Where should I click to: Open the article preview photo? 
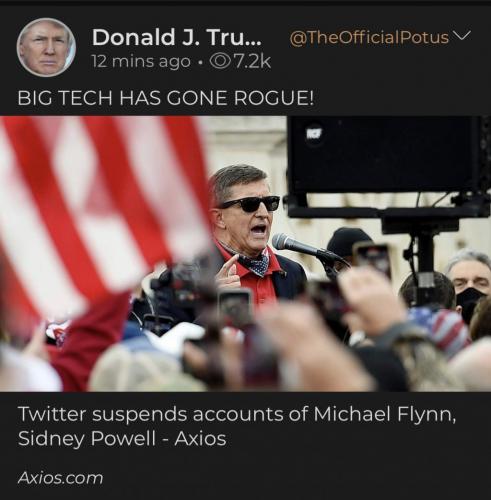point(245,254)
